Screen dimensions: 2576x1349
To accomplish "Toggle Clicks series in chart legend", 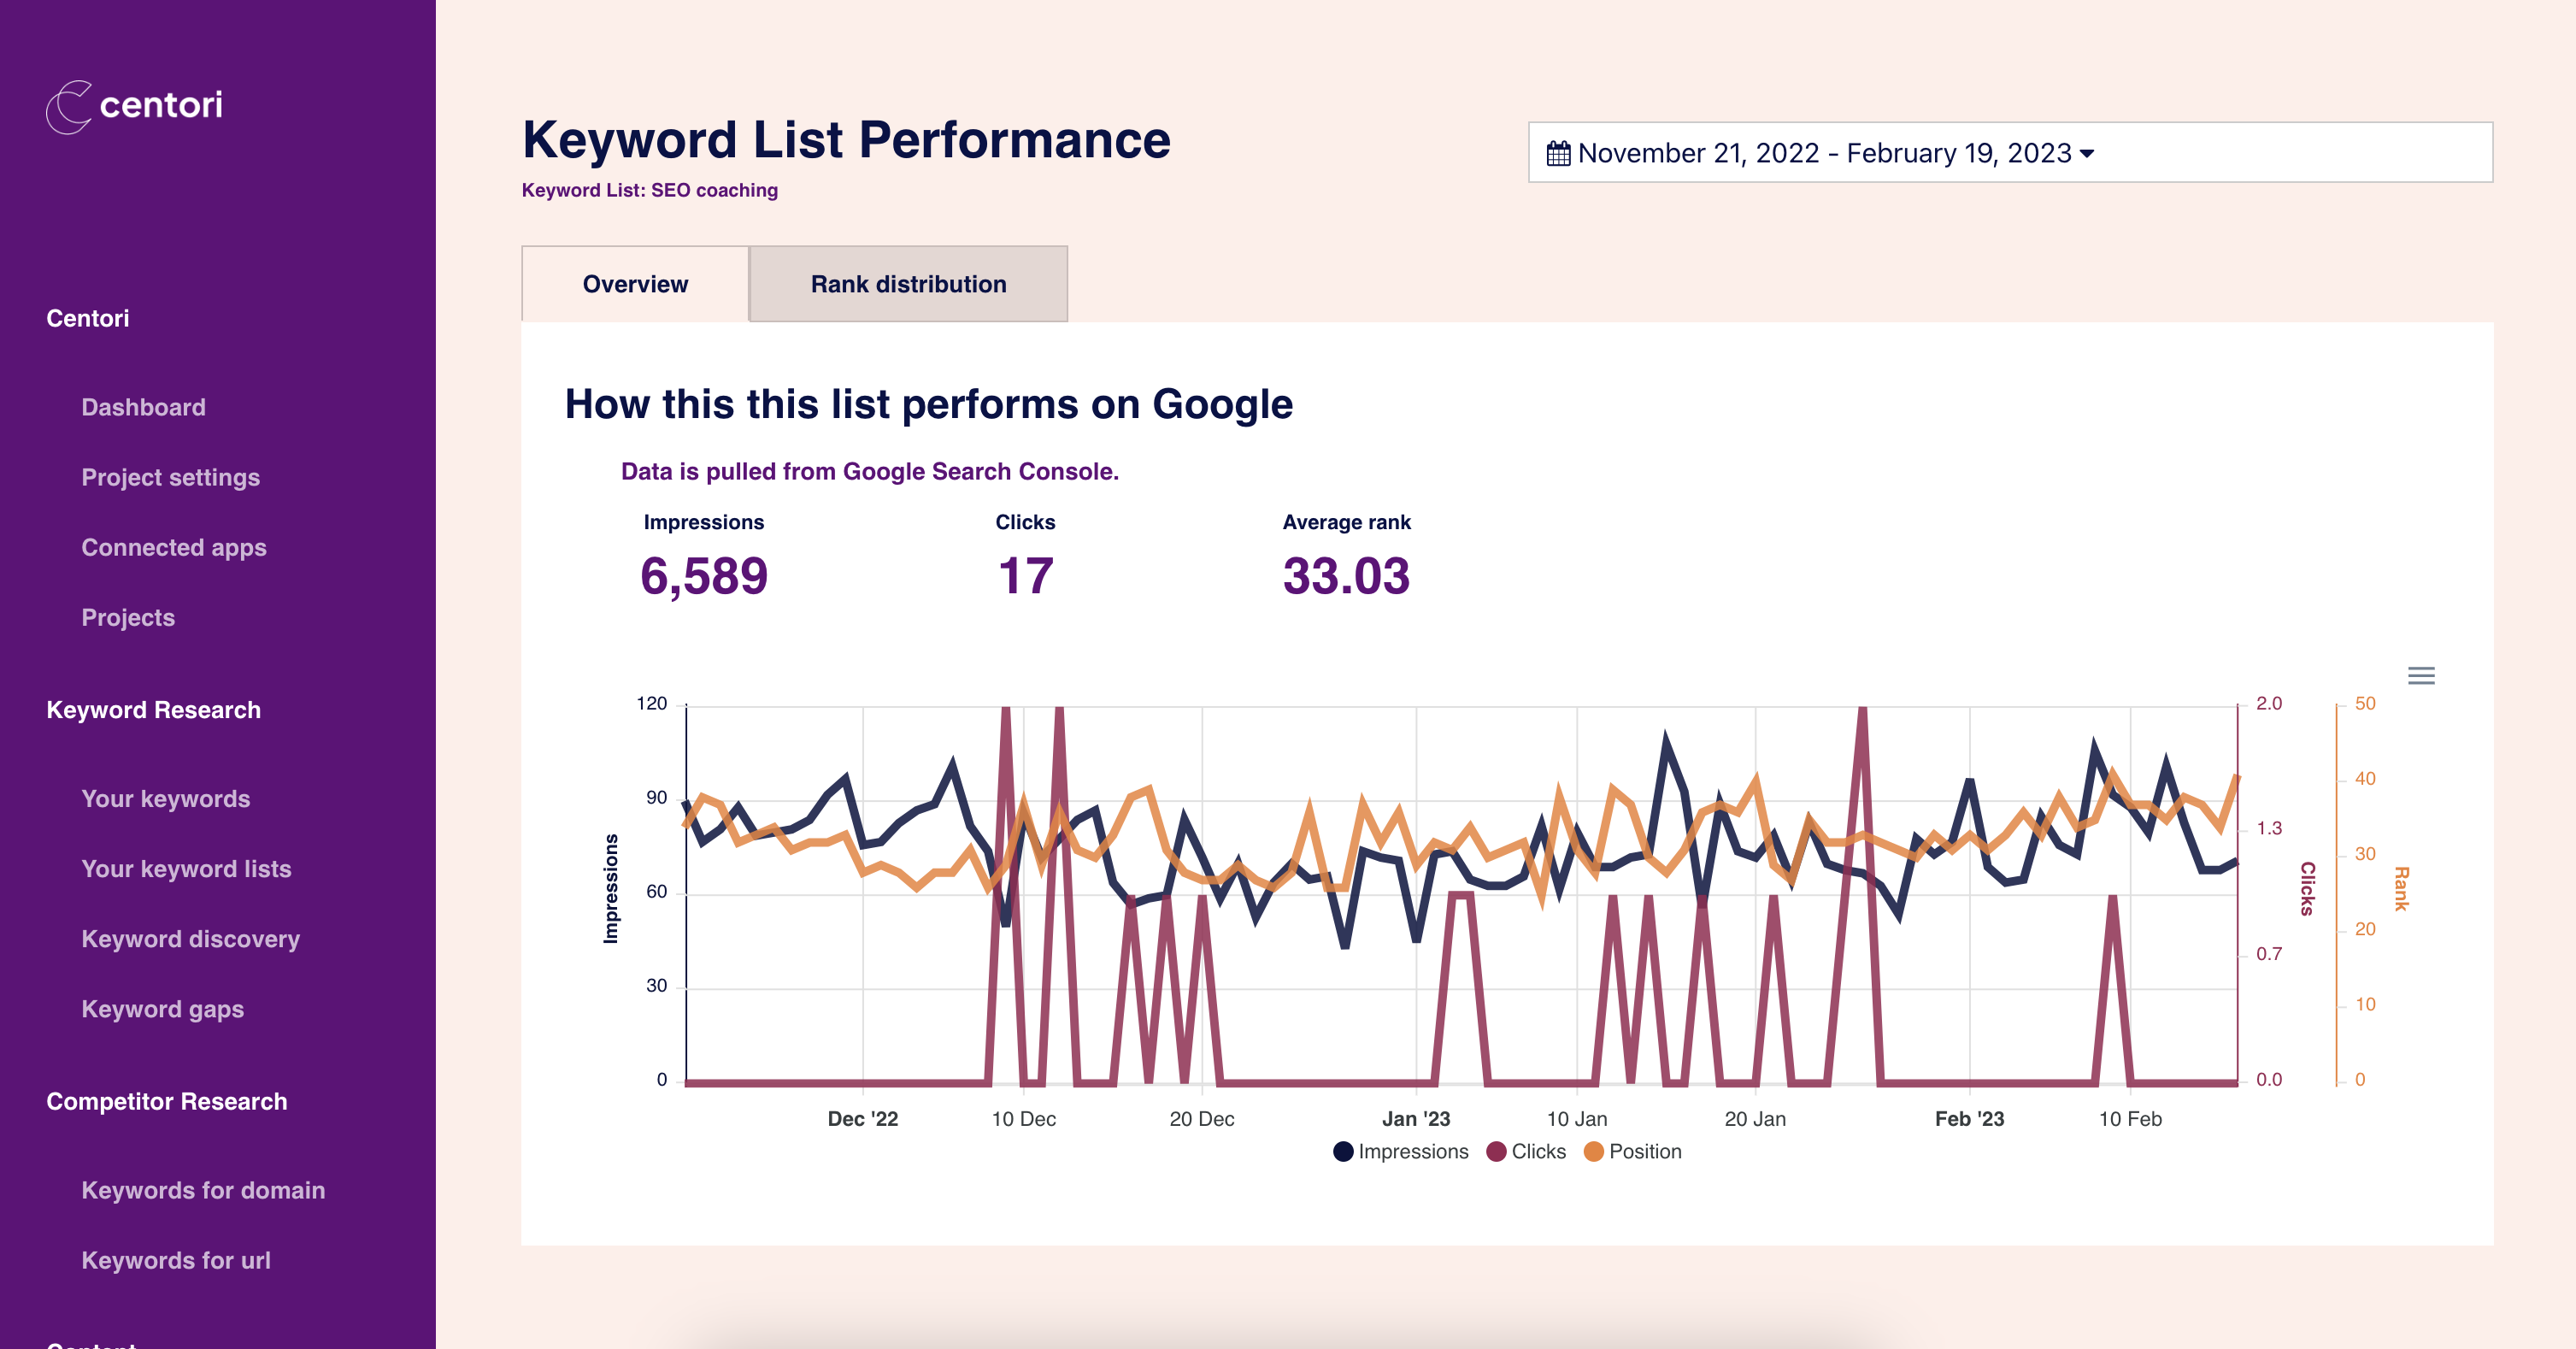I will (x=1526, y=1151).
